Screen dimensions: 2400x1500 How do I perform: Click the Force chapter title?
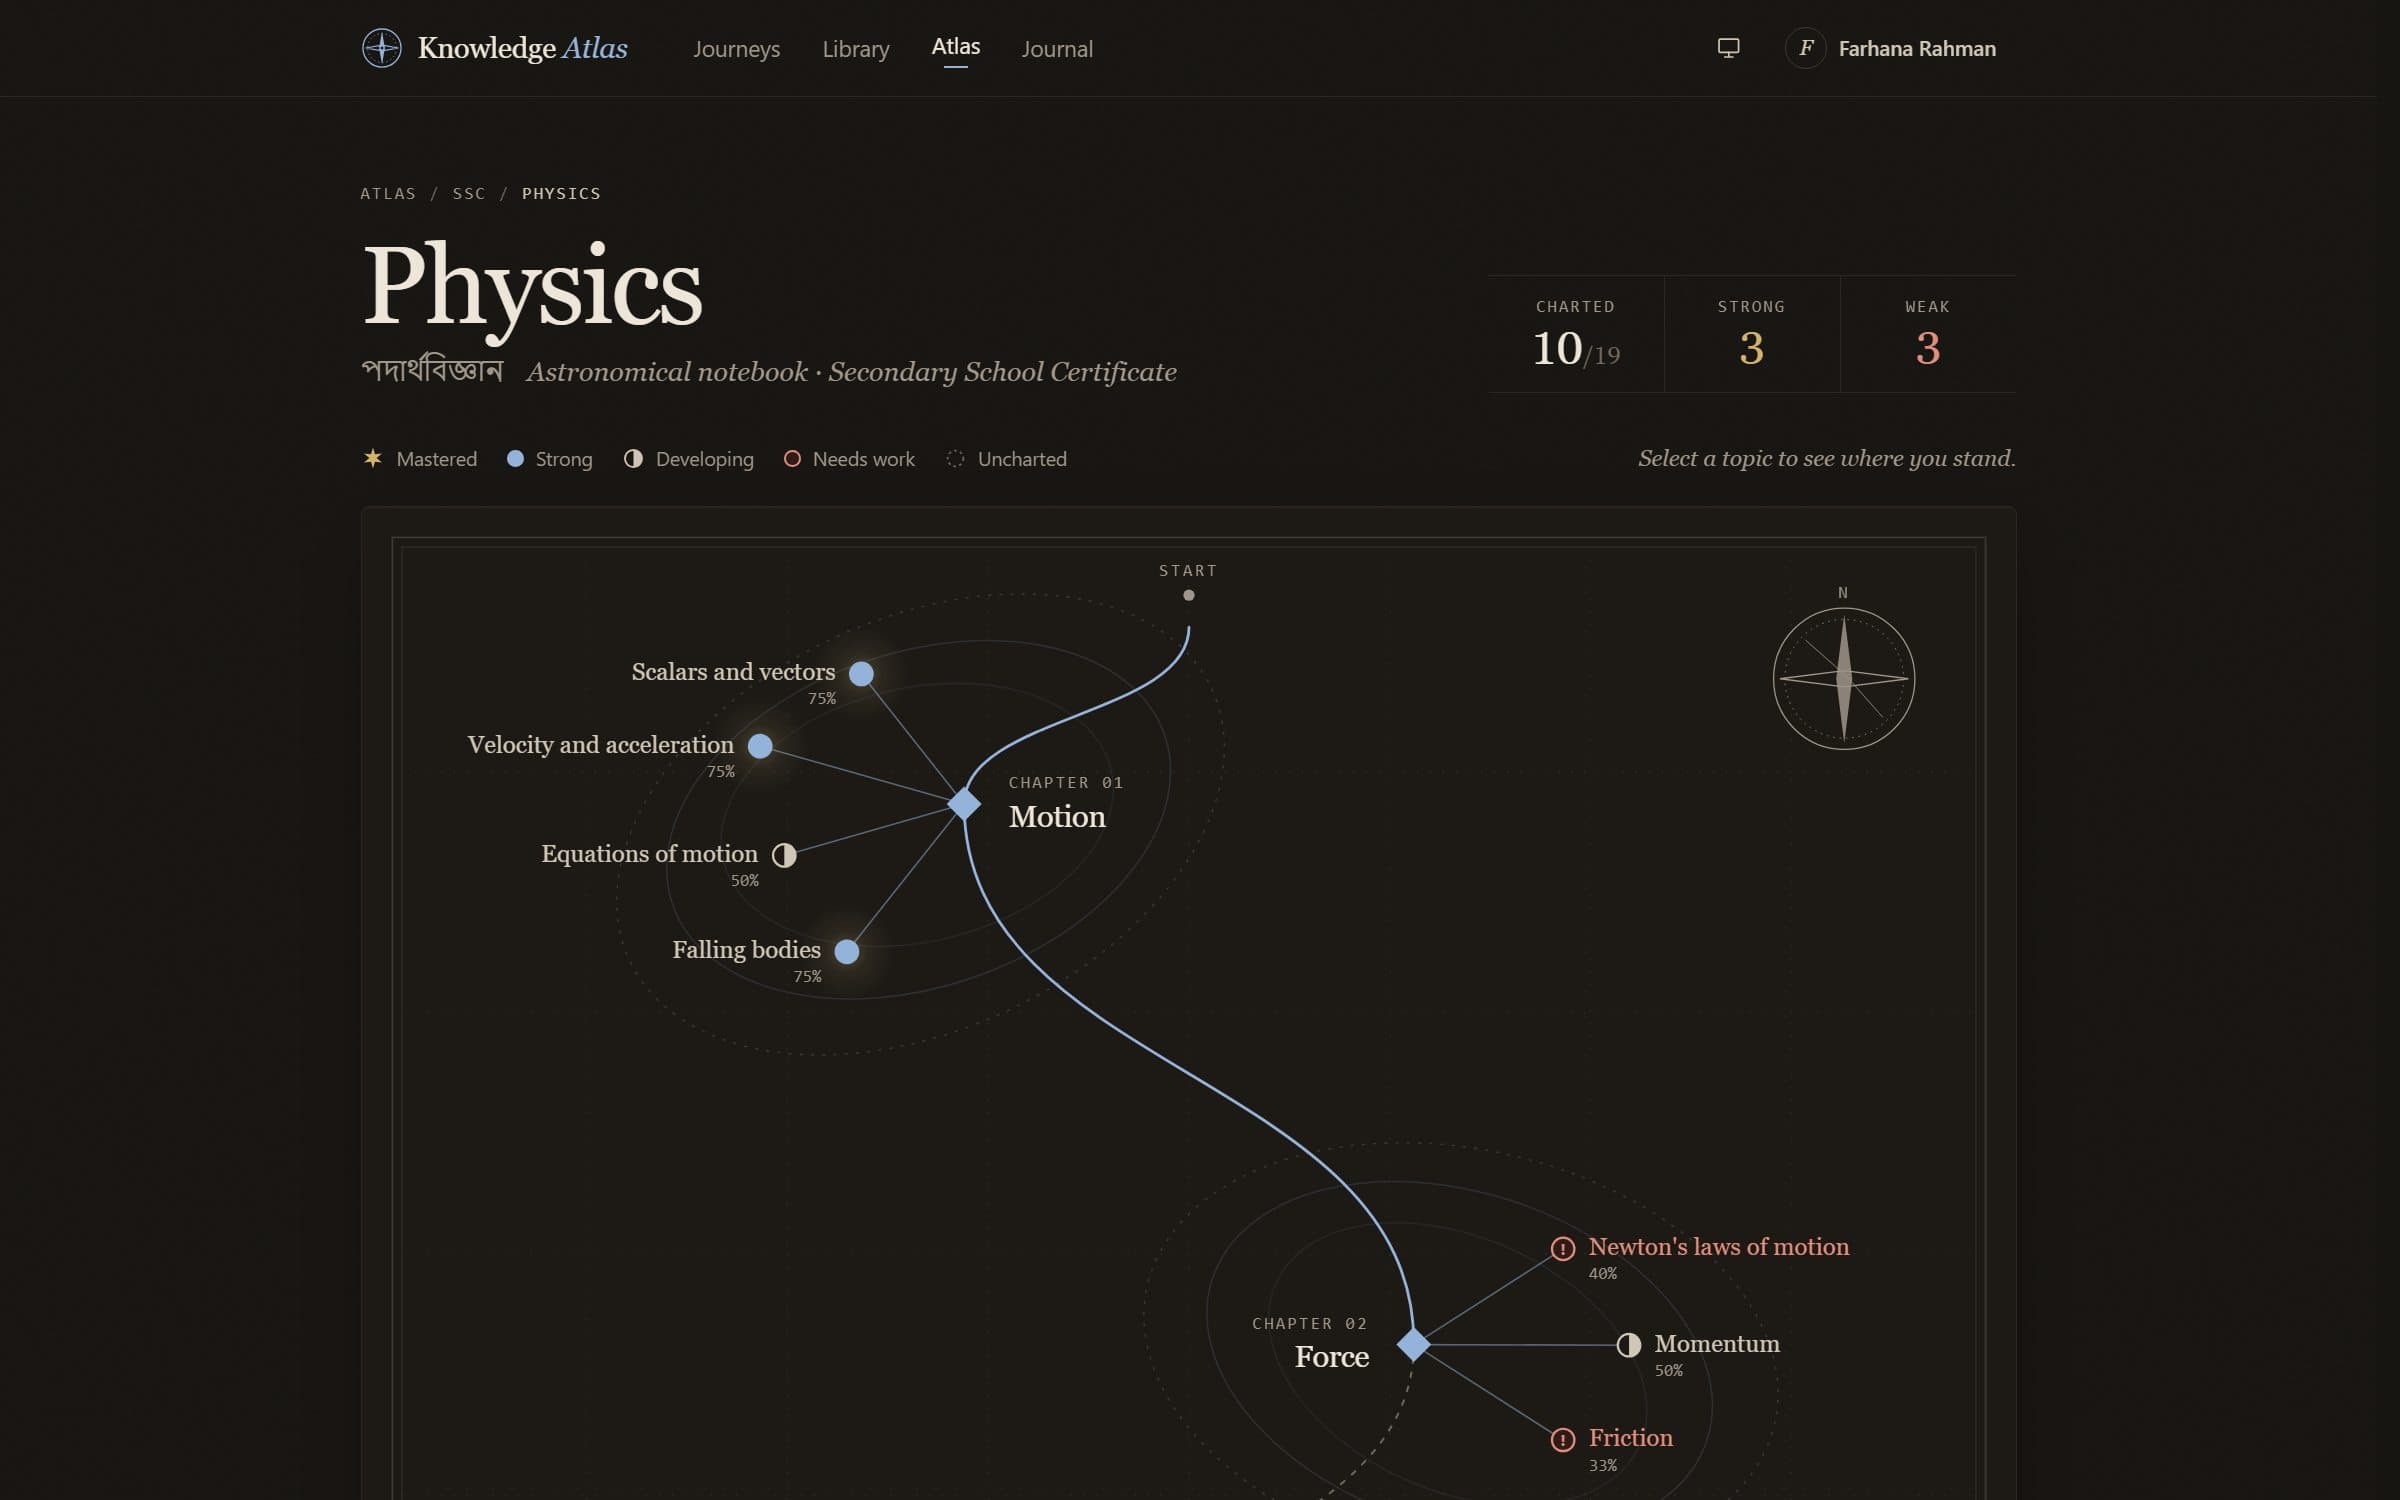pos(1332,1357)
